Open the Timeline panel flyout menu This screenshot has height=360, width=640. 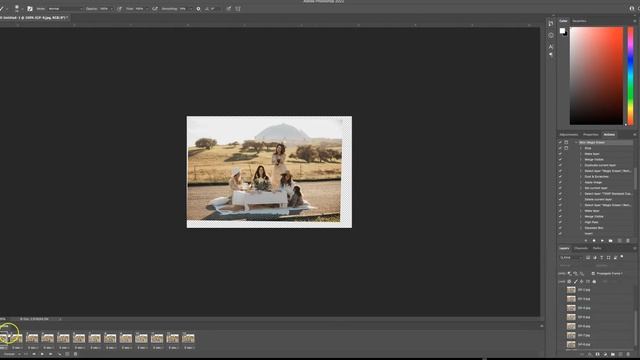coord(542,326)
